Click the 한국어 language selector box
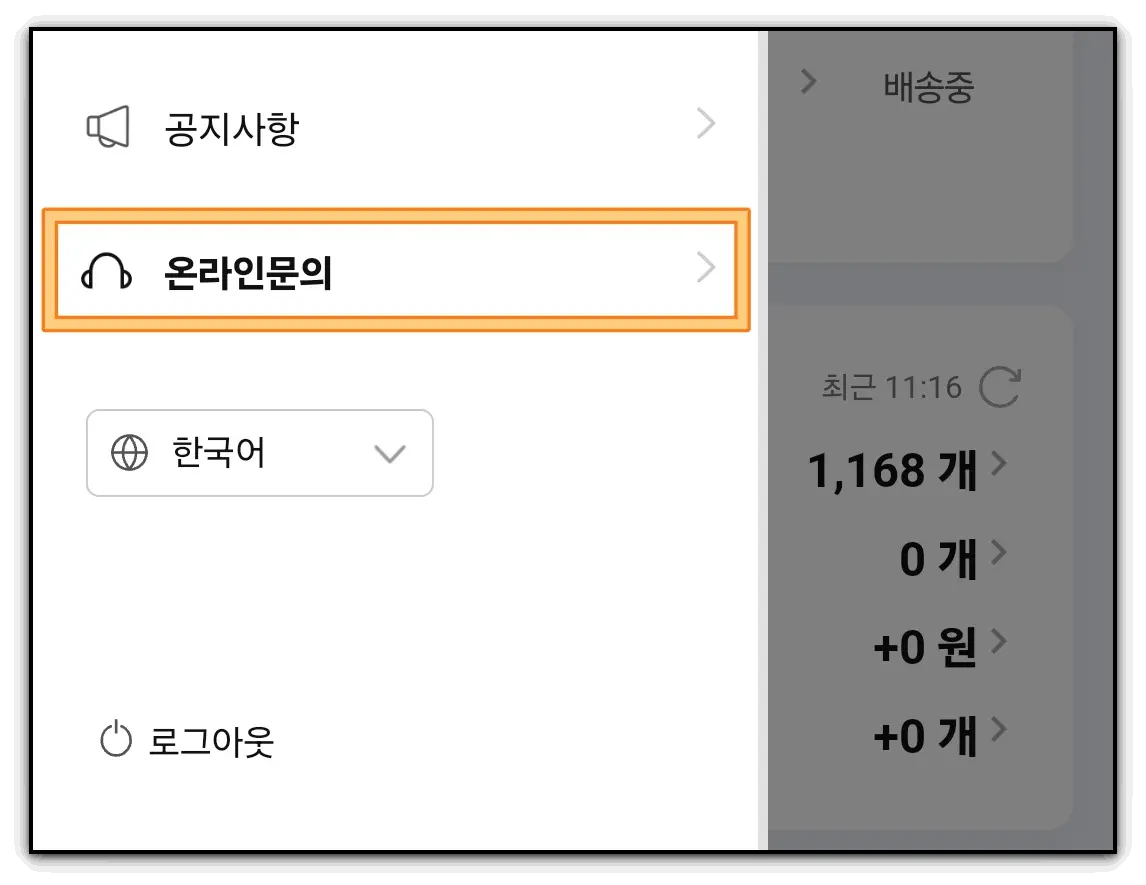Viewport: 1146px width, 885px height. [259, 453]
